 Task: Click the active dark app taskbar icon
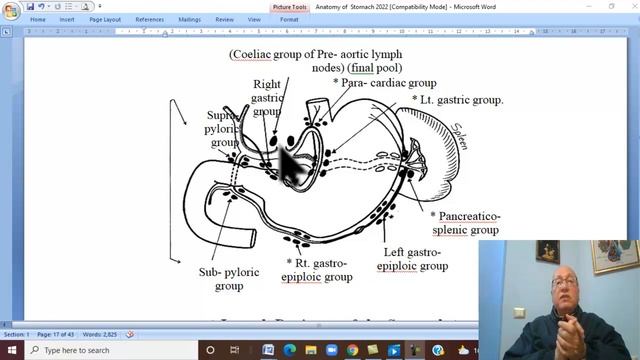[x=415, y=350]
